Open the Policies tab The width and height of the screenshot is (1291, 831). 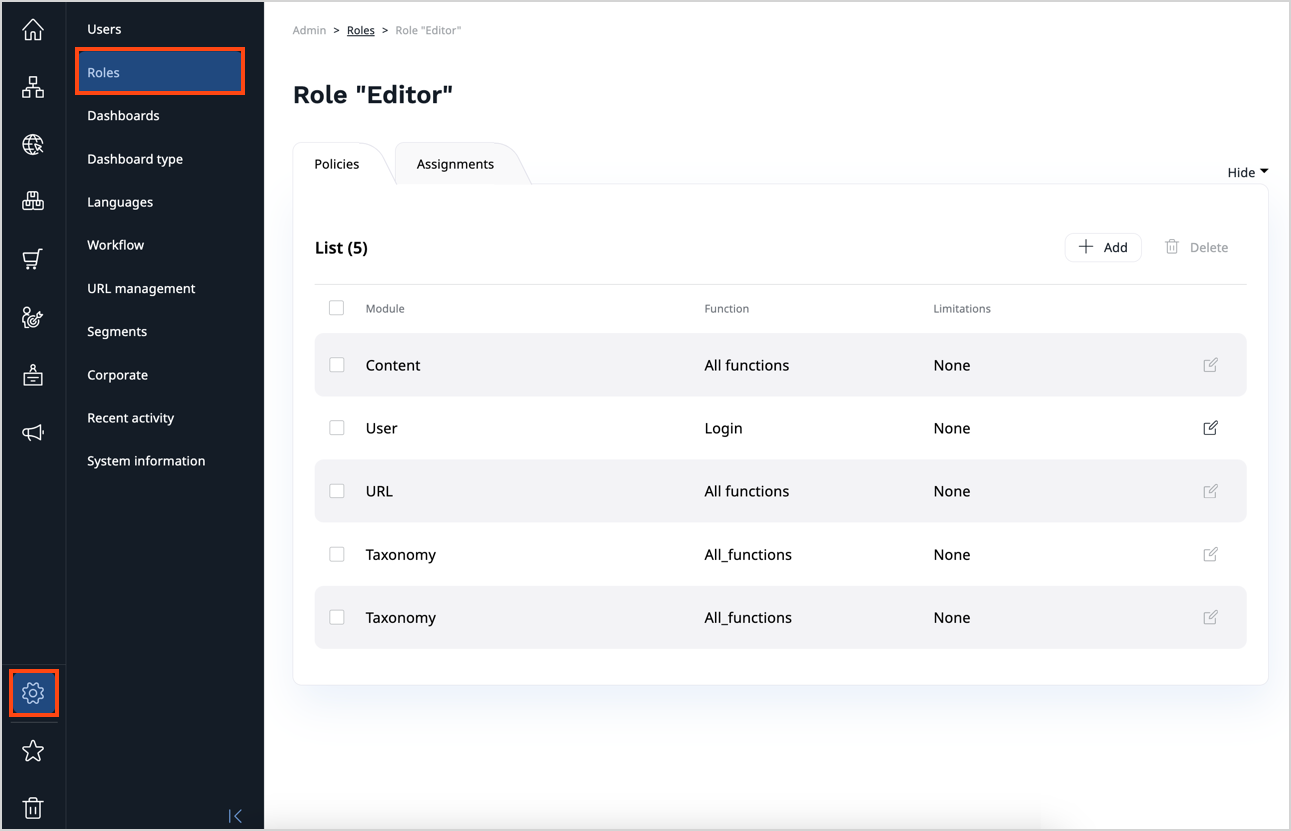click(336, 163)
